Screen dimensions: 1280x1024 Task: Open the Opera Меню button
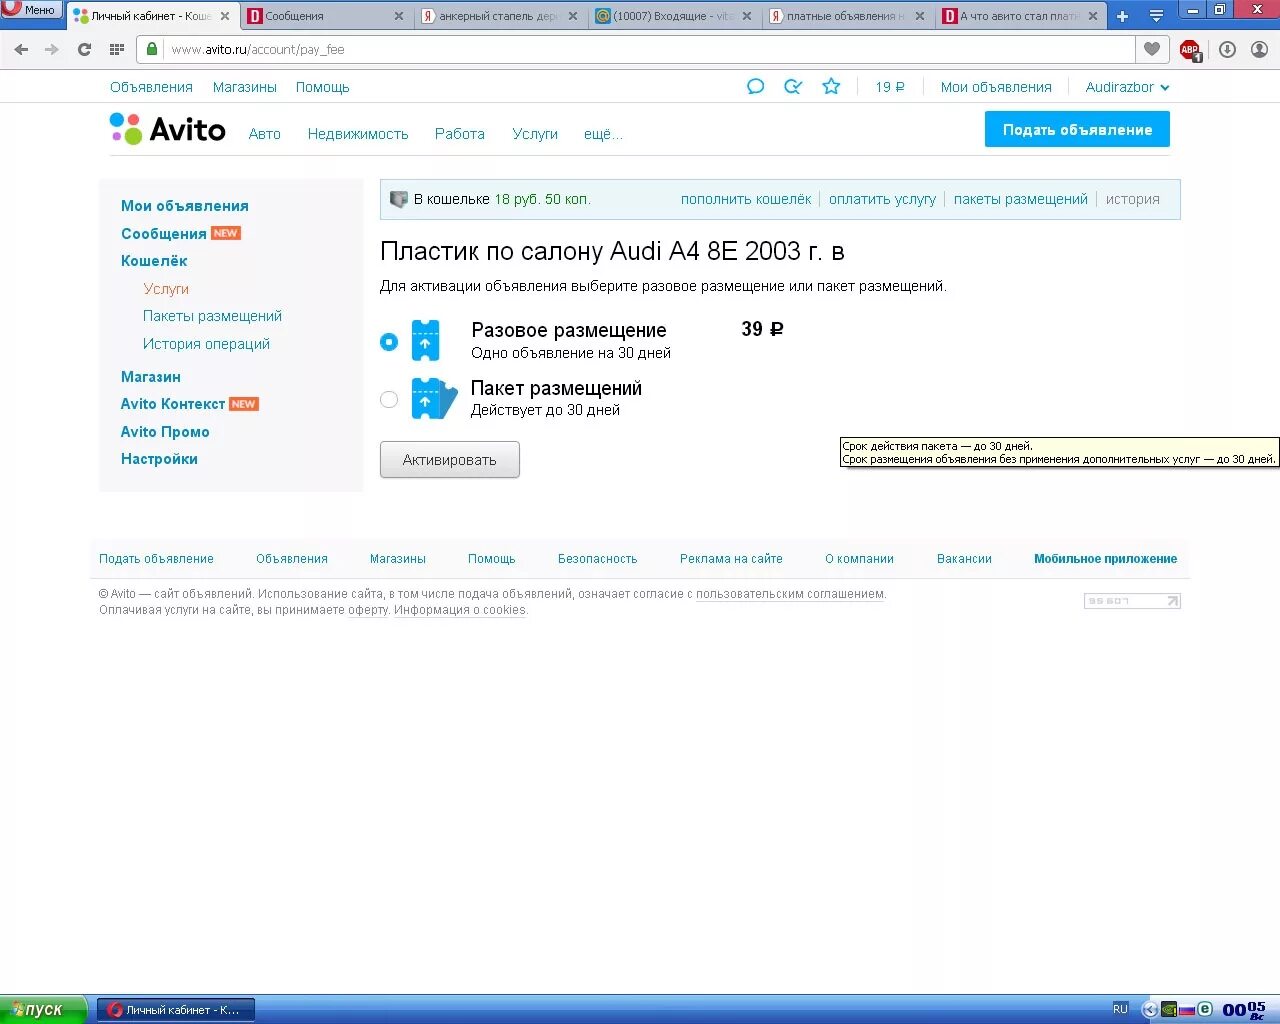[31, 10]
